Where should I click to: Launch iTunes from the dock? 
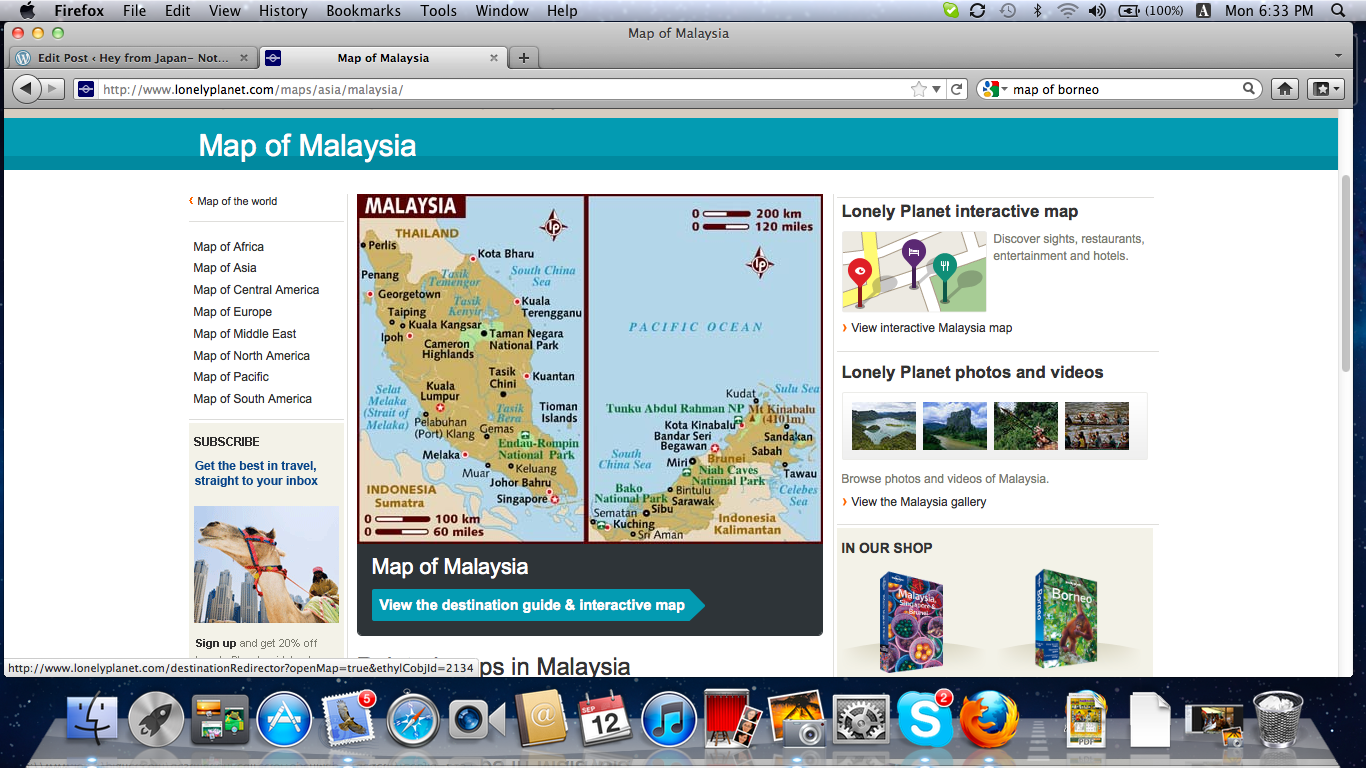pyautogui.click(x=666, y=720)
